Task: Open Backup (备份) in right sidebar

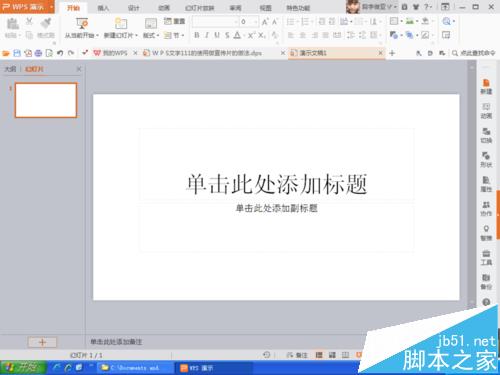Action: pyautogui.click(x=486, y=282)
